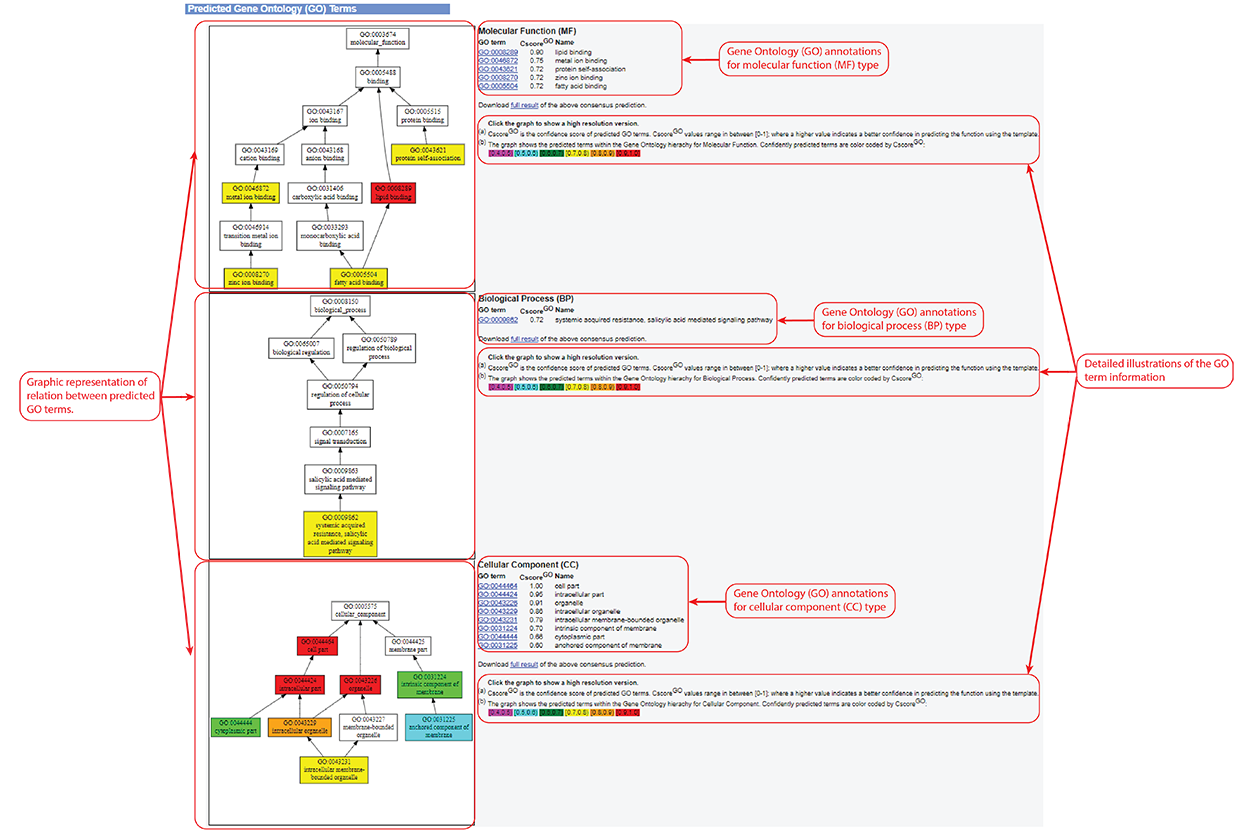Select red intracellular part graph node
Screen dimensions: 1241x836
tap(301, 685)
